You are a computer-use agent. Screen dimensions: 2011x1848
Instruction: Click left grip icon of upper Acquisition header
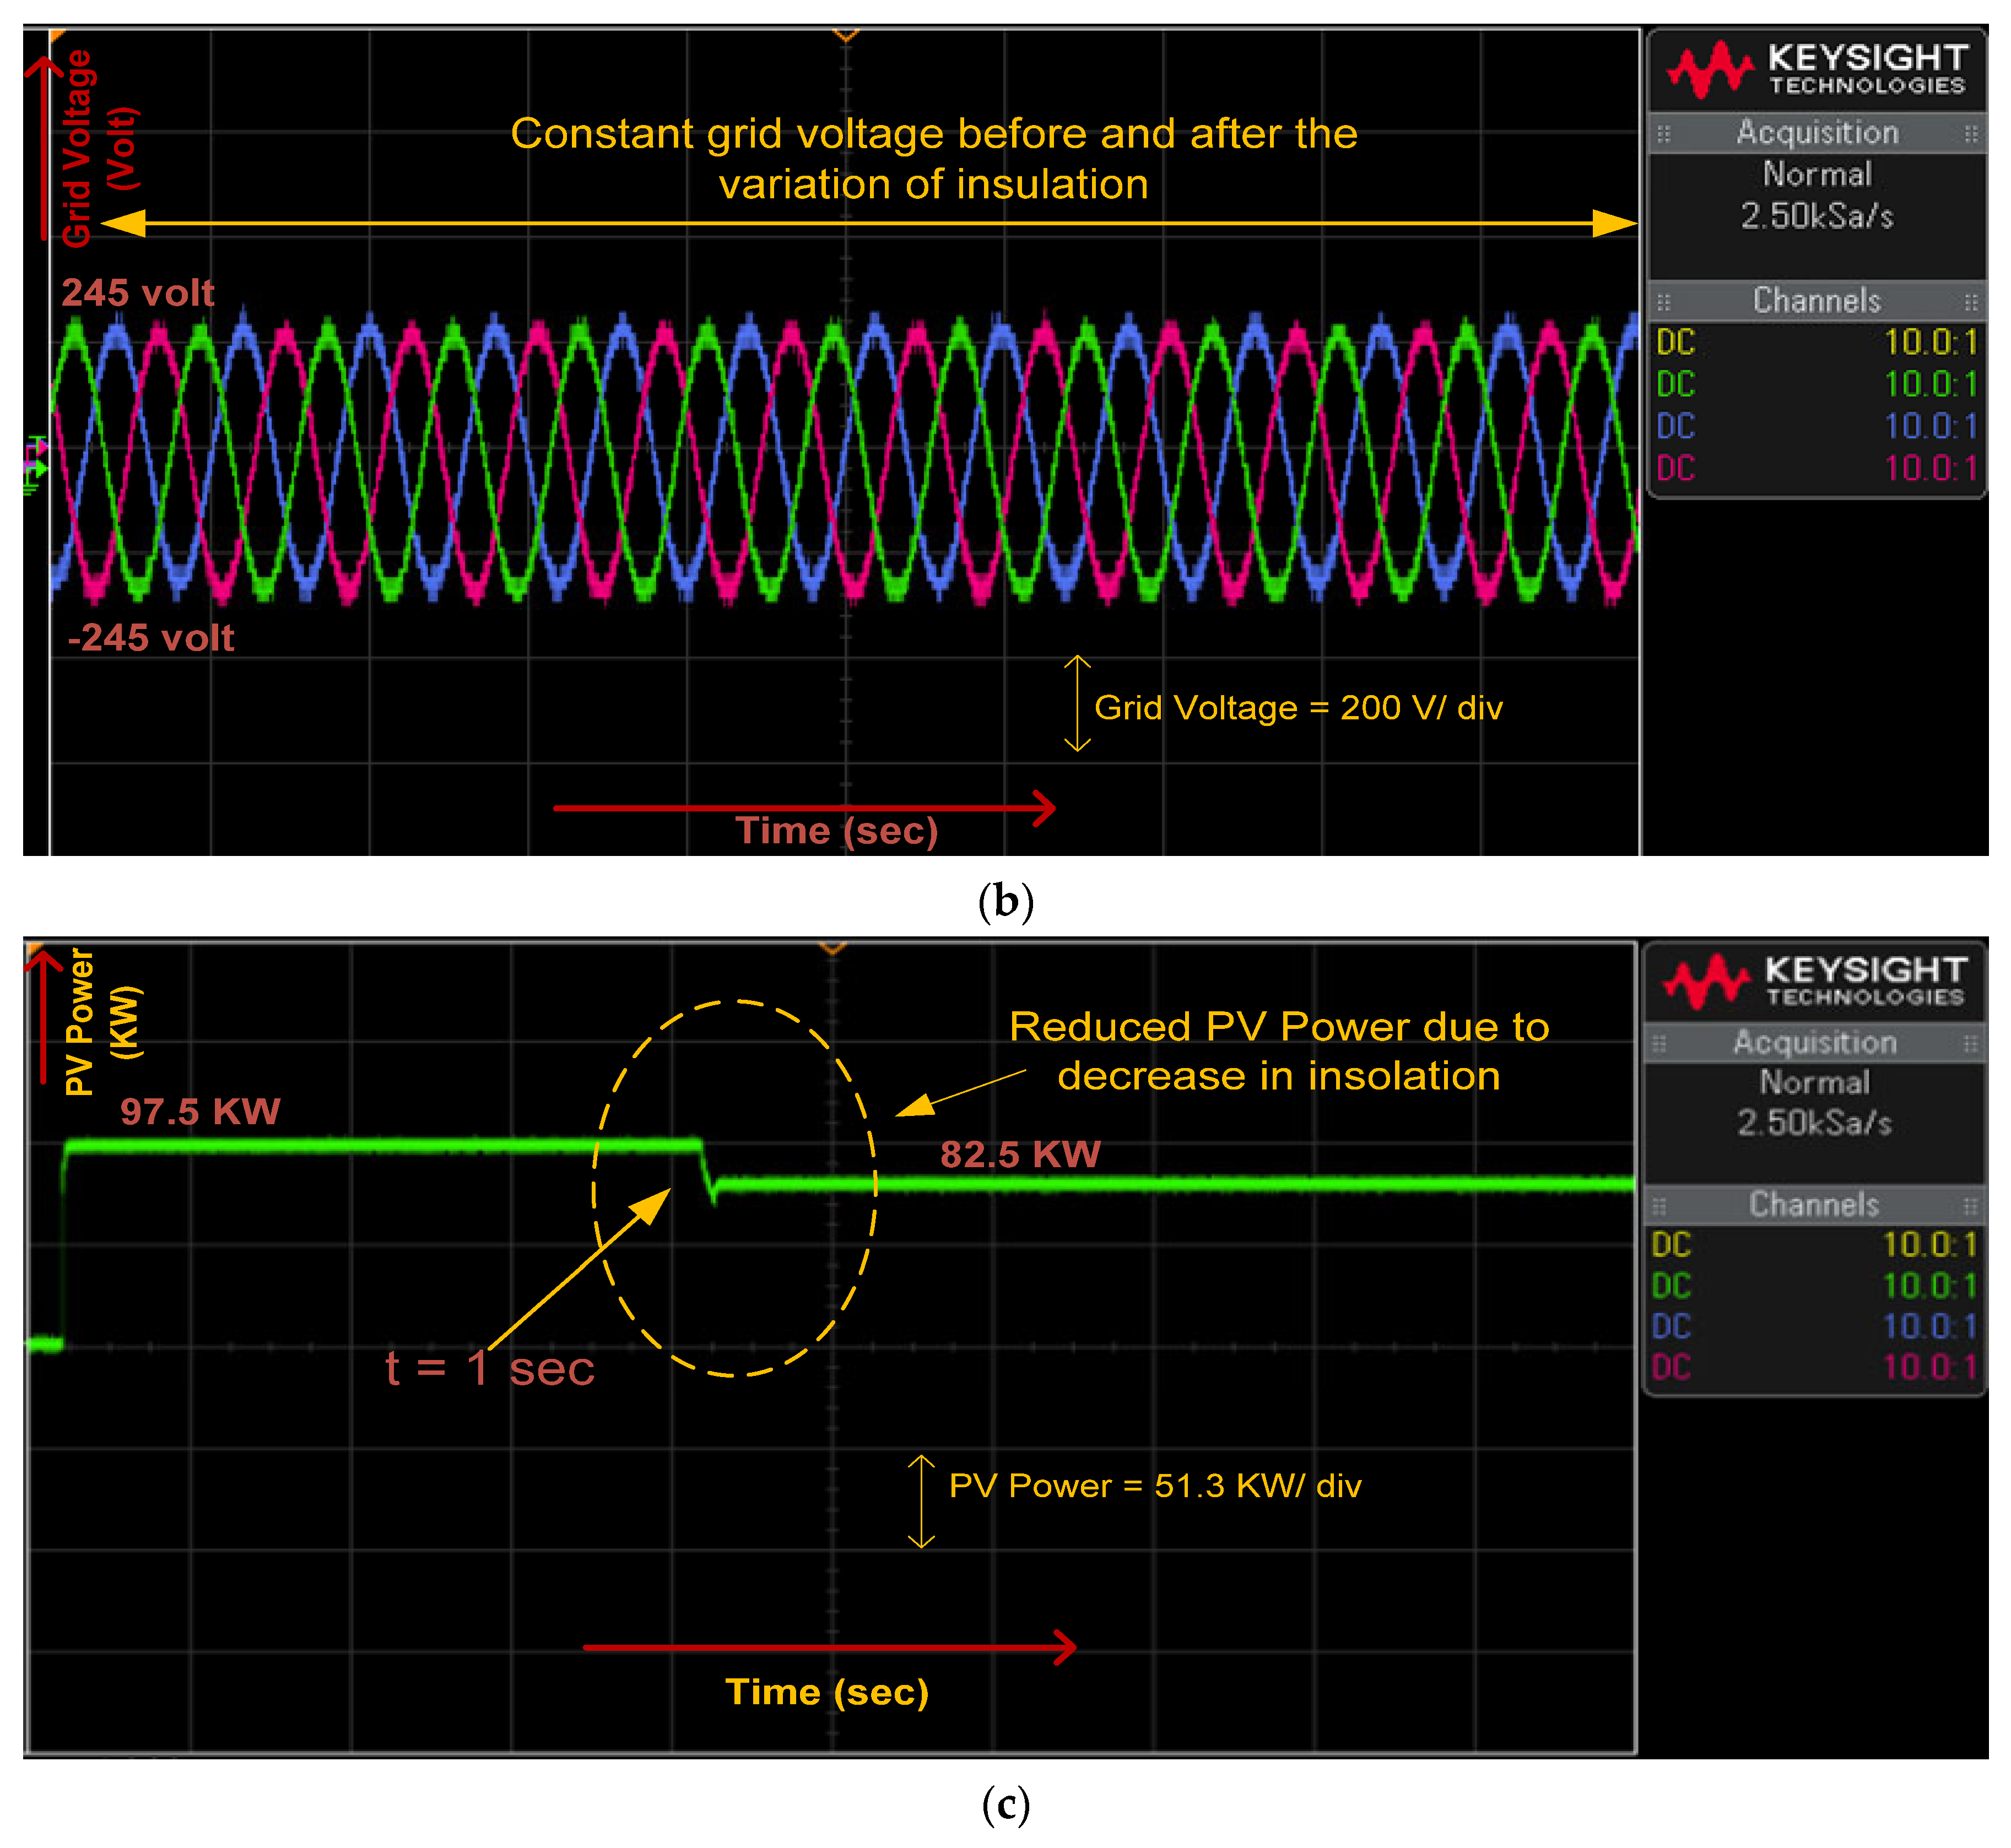tap(1663, 133)
